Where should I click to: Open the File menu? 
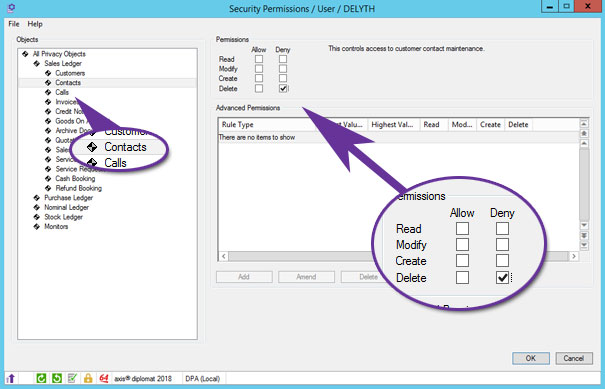(x=14, y=24)
